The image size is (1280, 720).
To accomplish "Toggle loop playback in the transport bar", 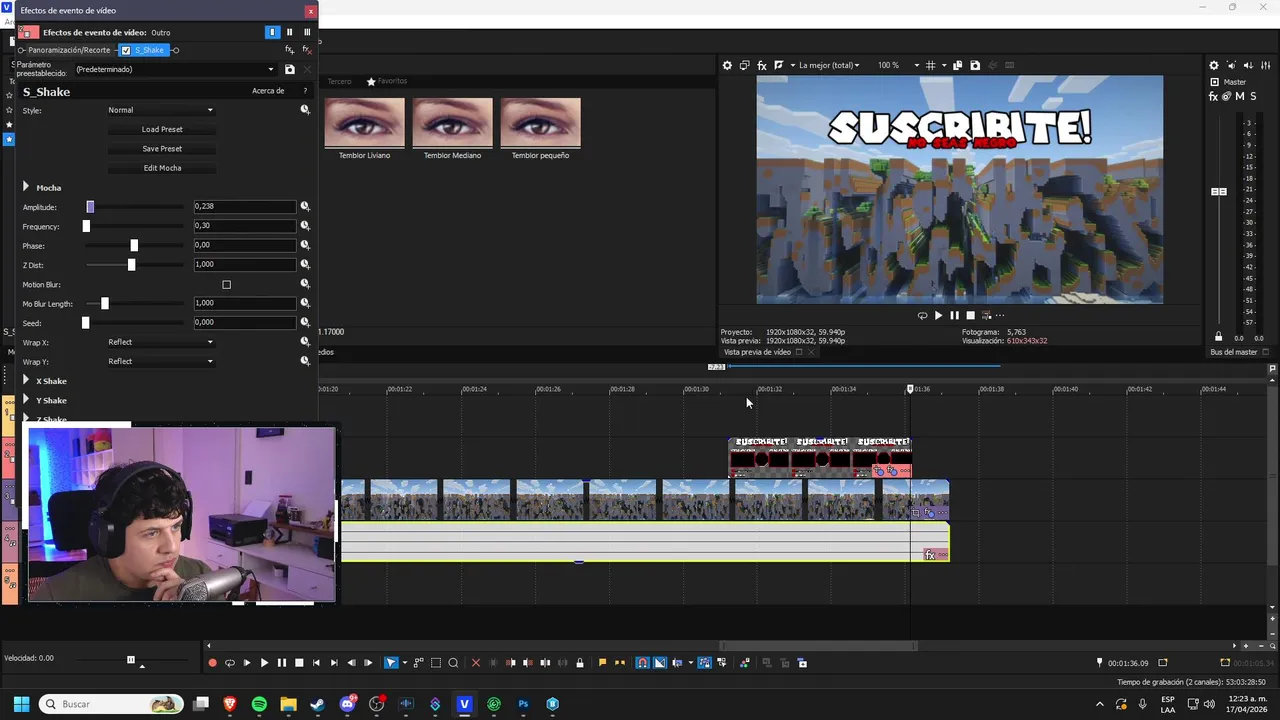I will [230, 663].
